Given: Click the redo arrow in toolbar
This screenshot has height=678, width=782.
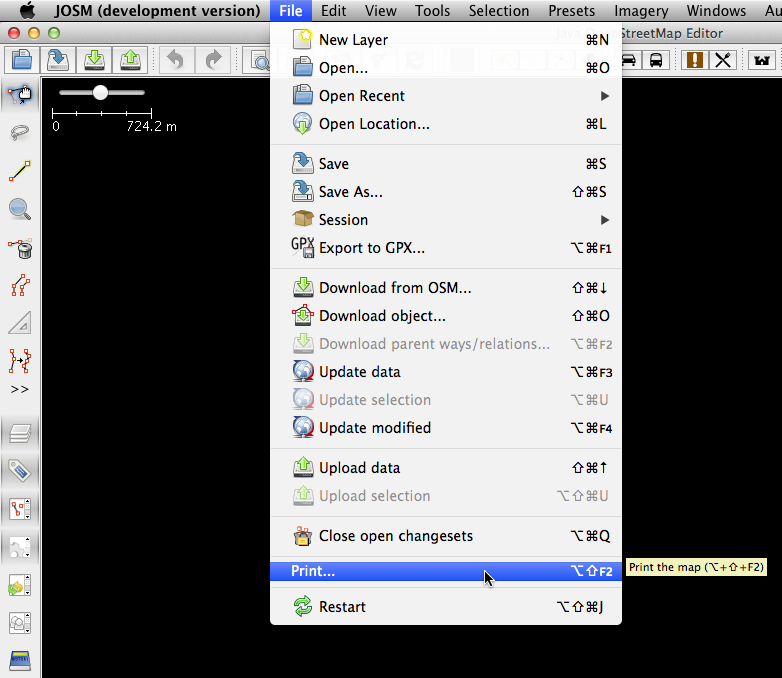Looking at the screenshot, I should coord(213,60).
